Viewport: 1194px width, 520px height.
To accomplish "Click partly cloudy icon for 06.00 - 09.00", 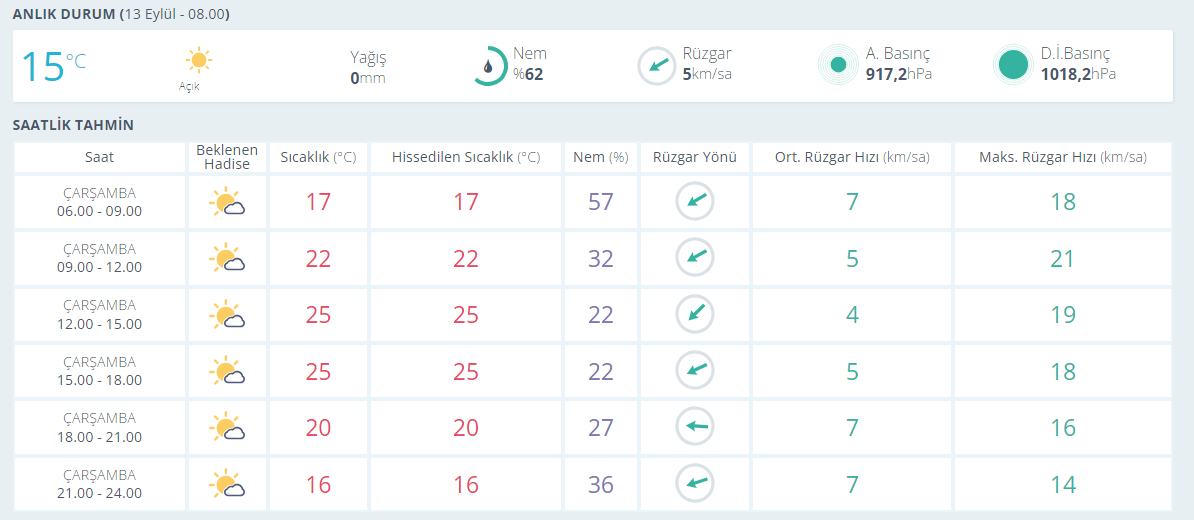I will pos(226,203).
